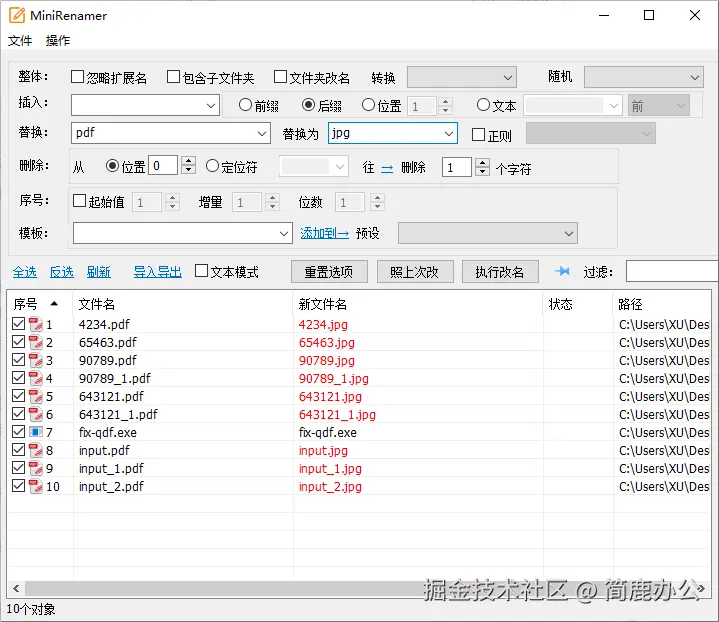Click the PDF icon for row 643121_1.pdf
This screenshot has width=719, height=622.
35,414
